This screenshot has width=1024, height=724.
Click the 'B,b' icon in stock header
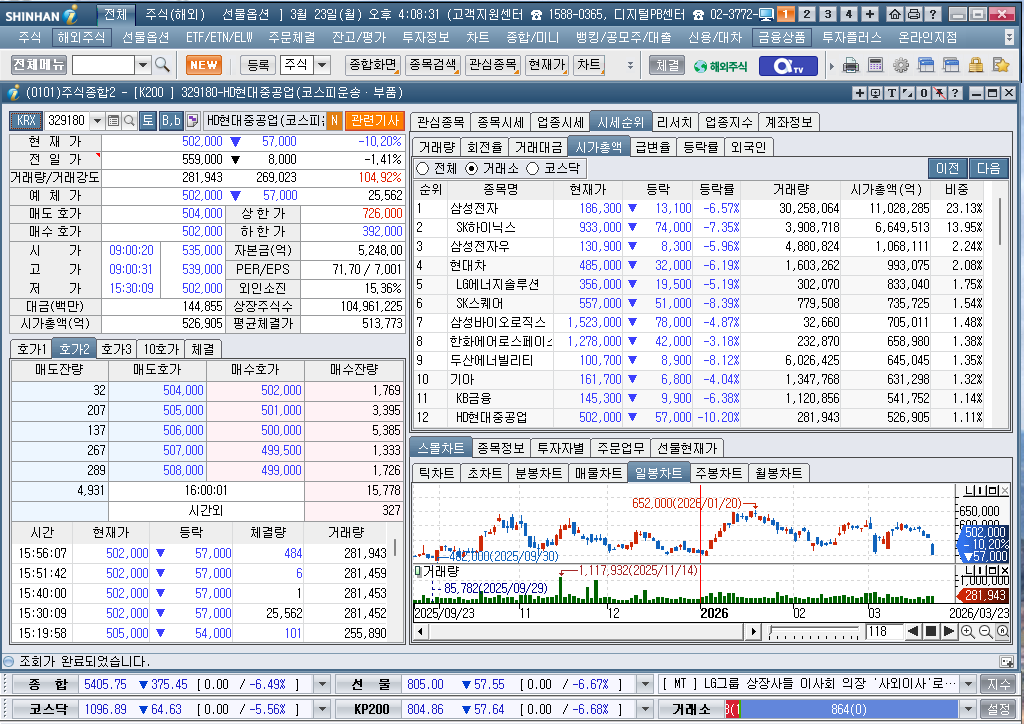click(171, 121)
